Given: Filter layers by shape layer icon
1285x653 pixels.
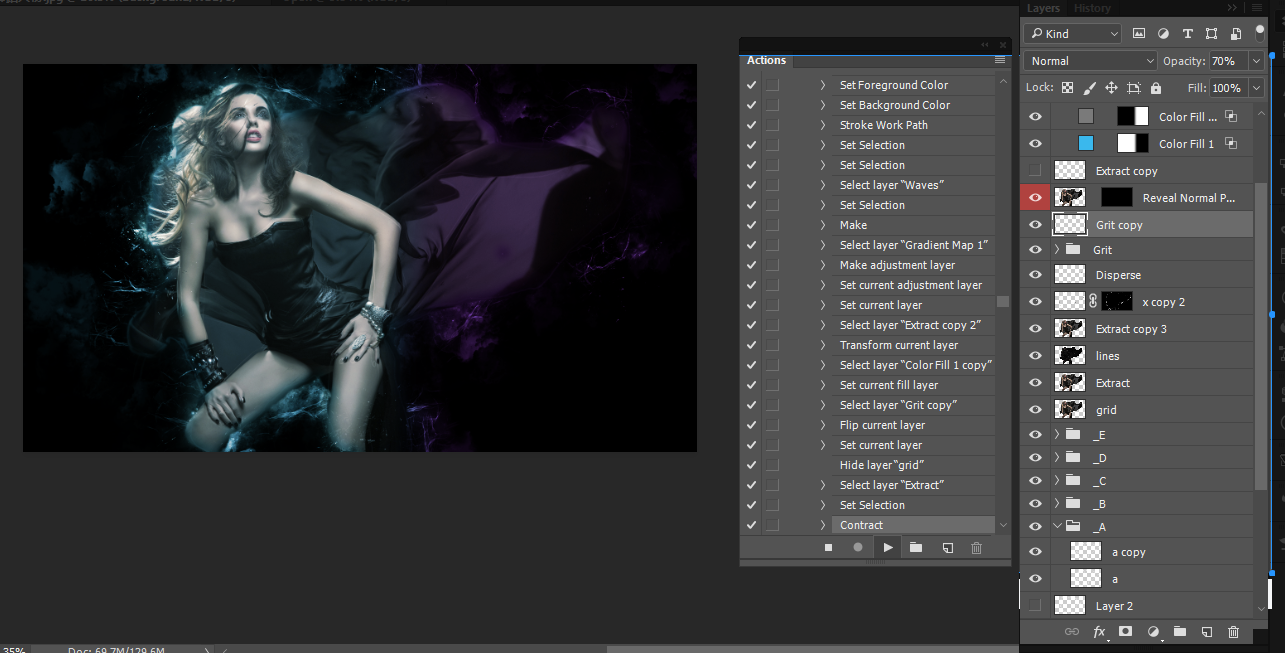Looking at the screenshot, I should [x=1211, y=34].
